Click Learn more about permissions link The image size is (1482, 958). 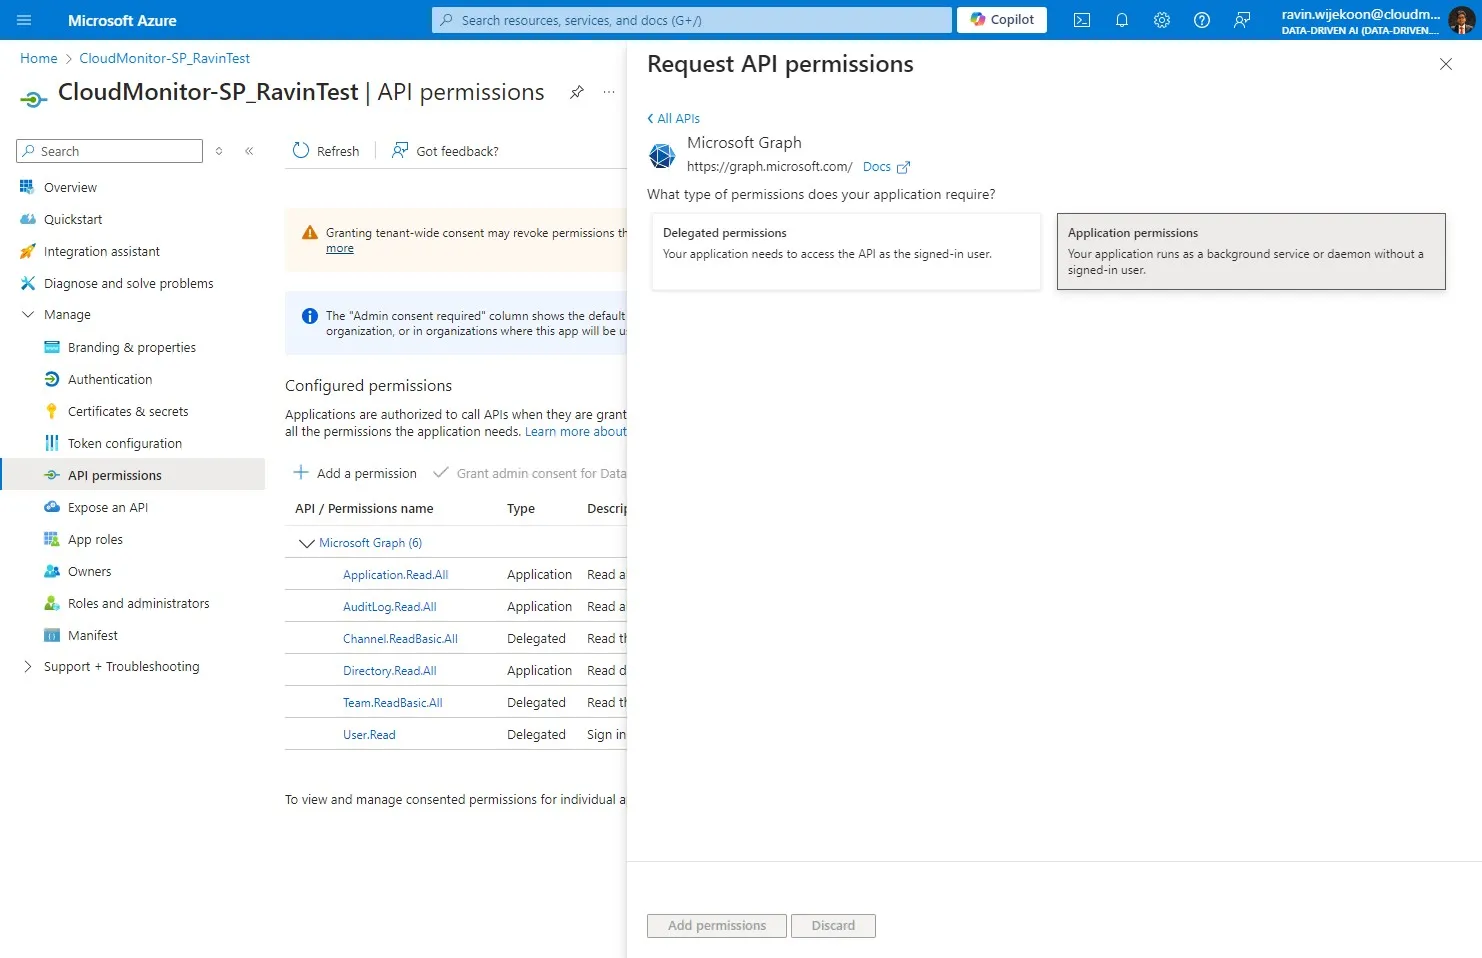576,432
